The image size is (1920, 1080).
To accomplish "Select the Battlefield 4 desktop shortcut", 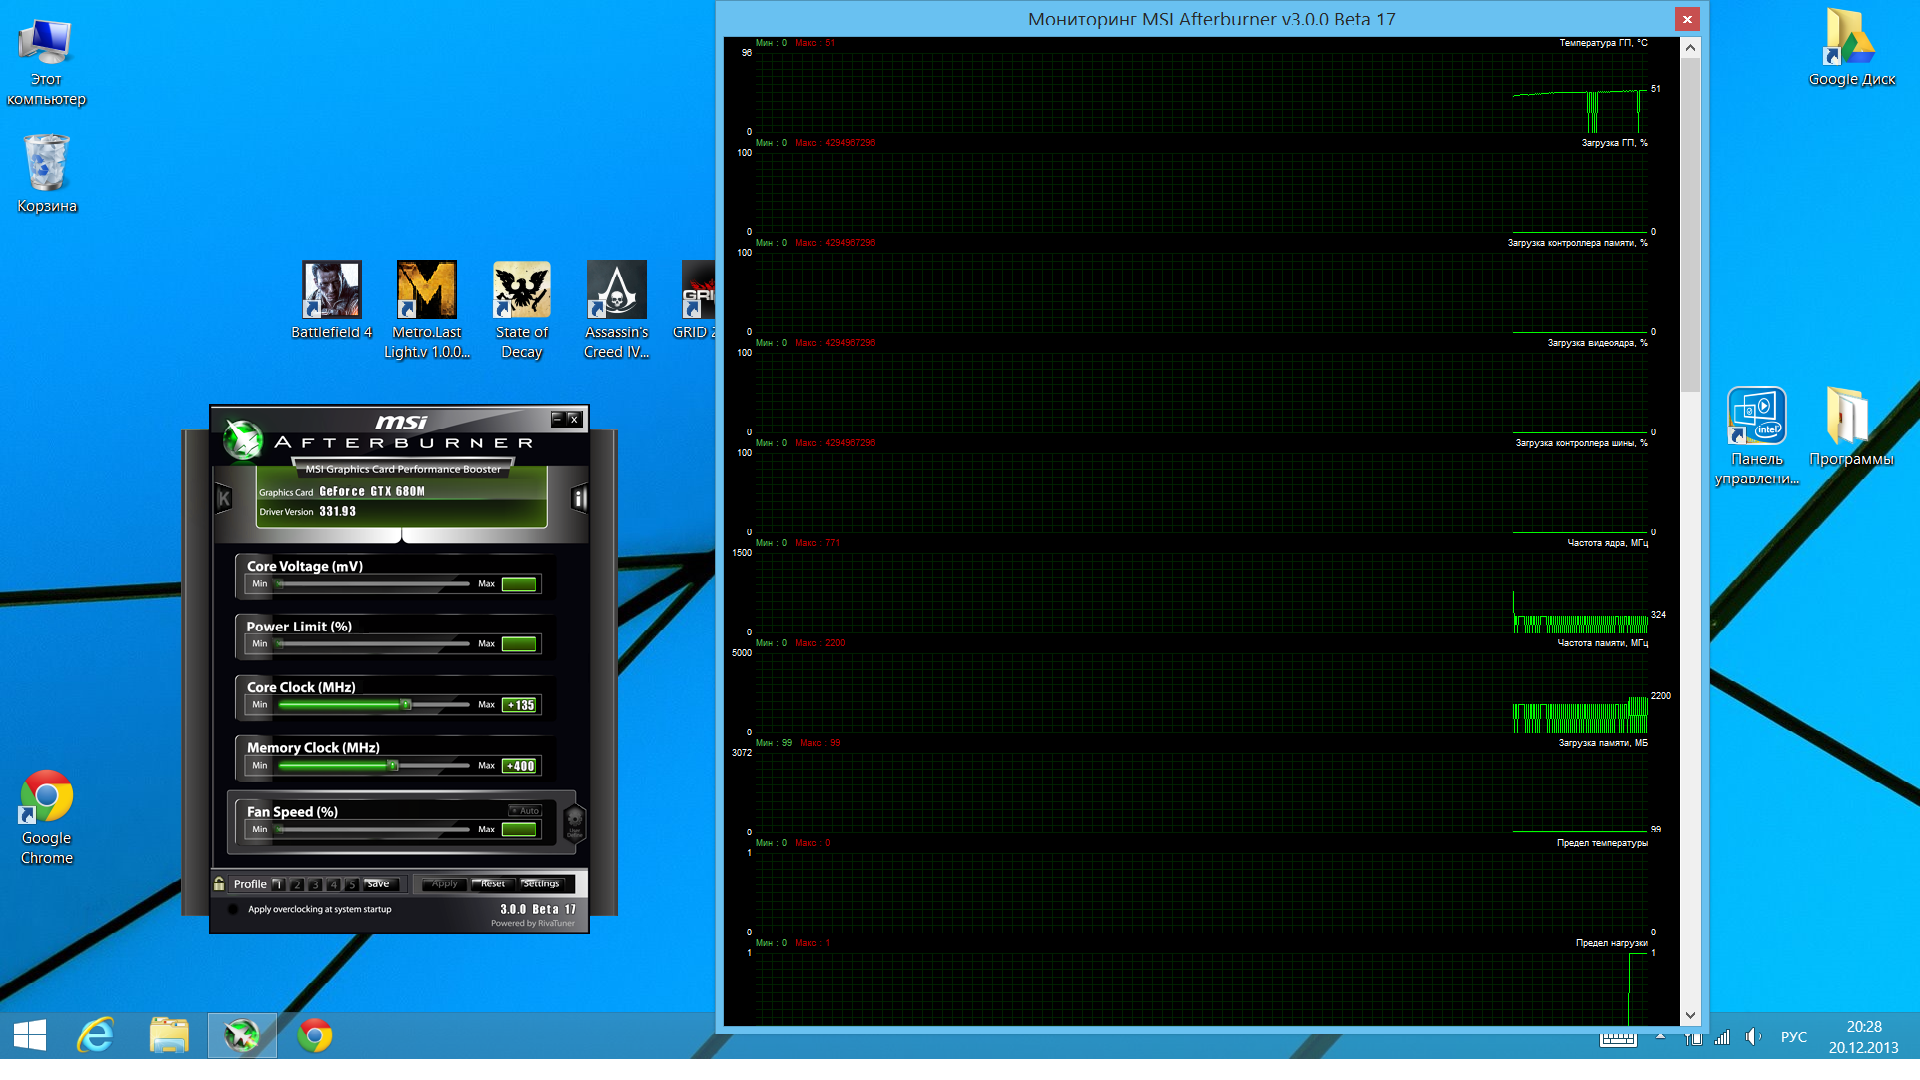I will 332,300.
